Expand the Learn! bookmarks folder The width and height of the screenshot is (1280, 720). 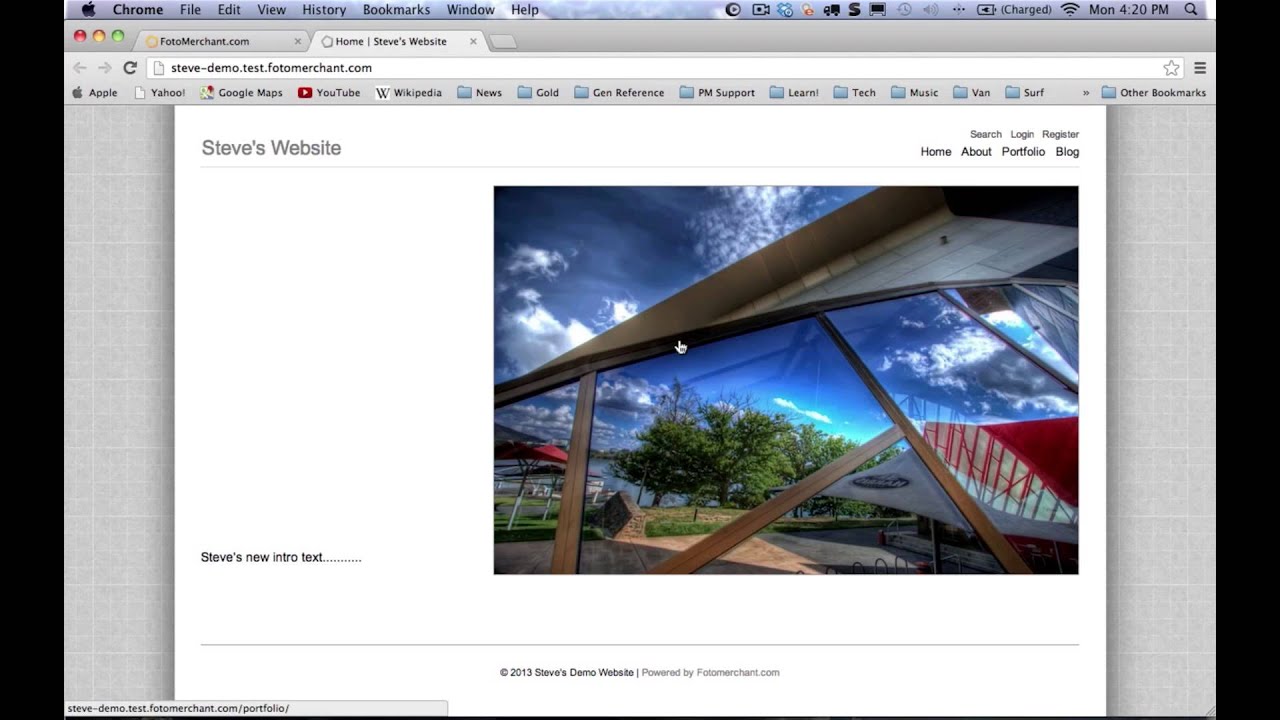(x=794, y=92)
